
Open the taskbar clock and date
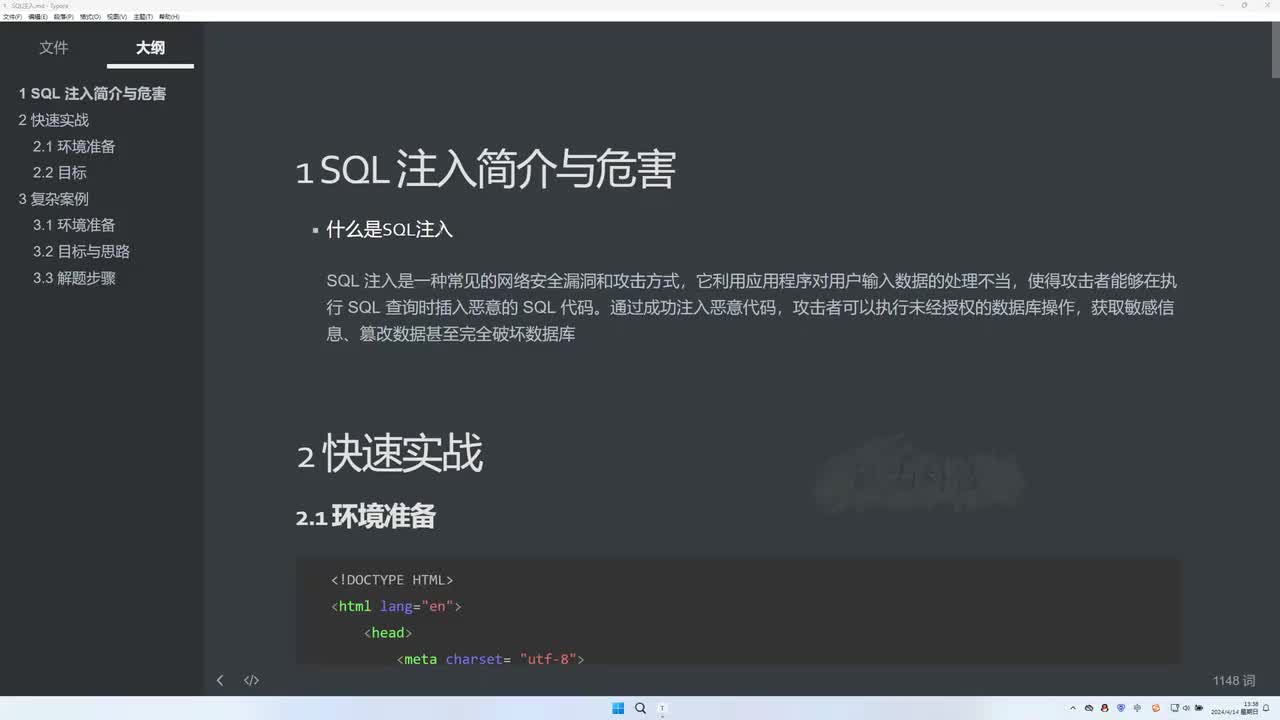1235,708
